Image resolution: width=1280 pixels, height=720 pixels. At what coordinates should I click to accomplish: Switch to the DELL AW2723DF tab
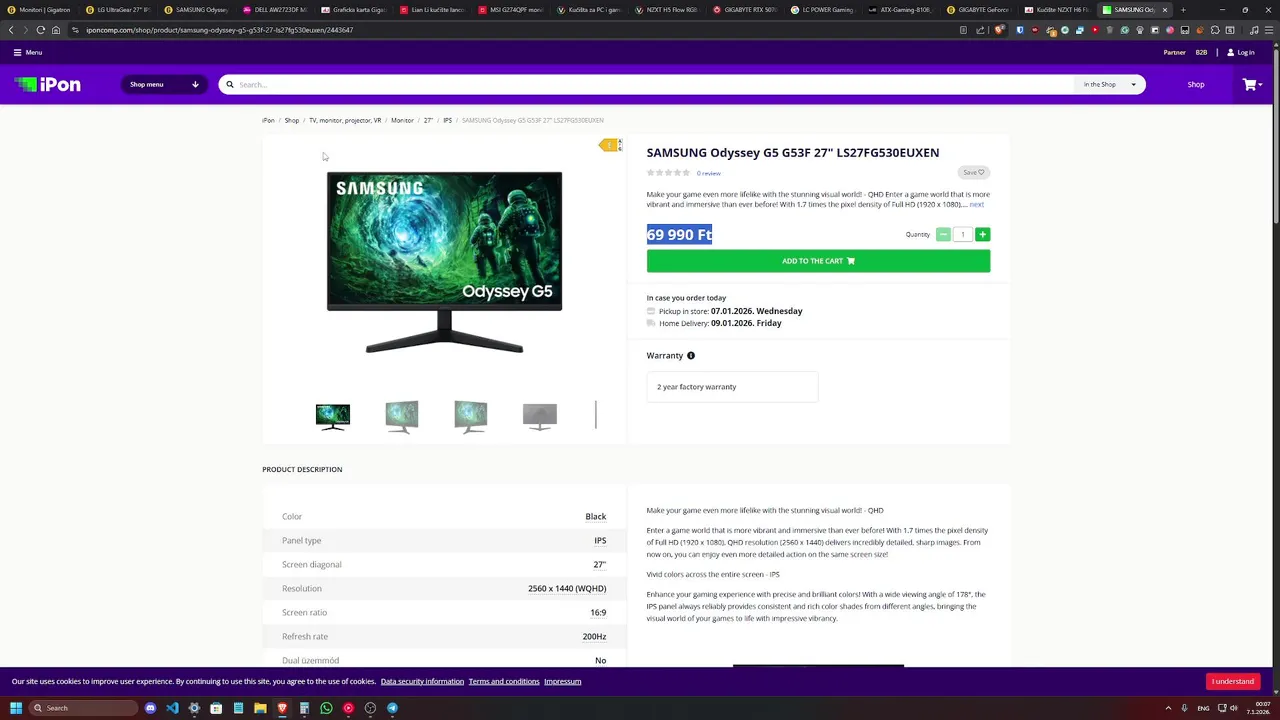(277, 10)
